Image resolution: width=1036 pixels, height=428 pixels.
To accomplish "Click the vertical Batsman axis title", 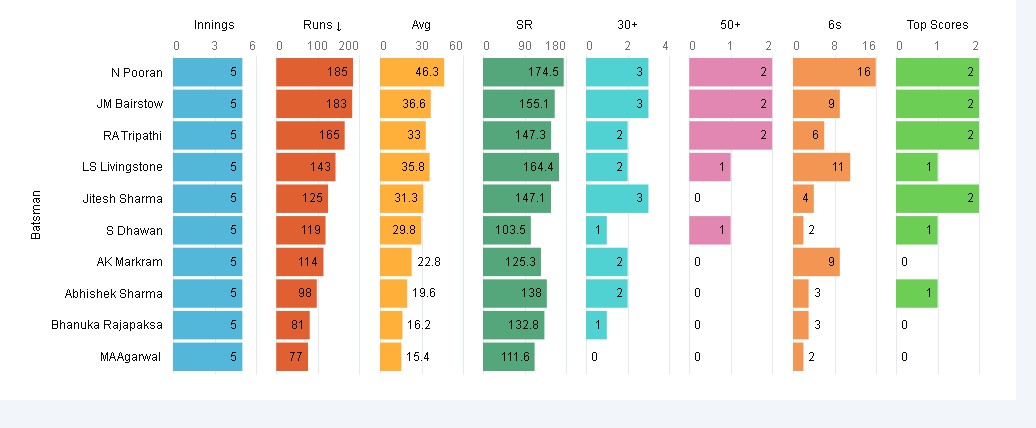I will coord(37,214).
